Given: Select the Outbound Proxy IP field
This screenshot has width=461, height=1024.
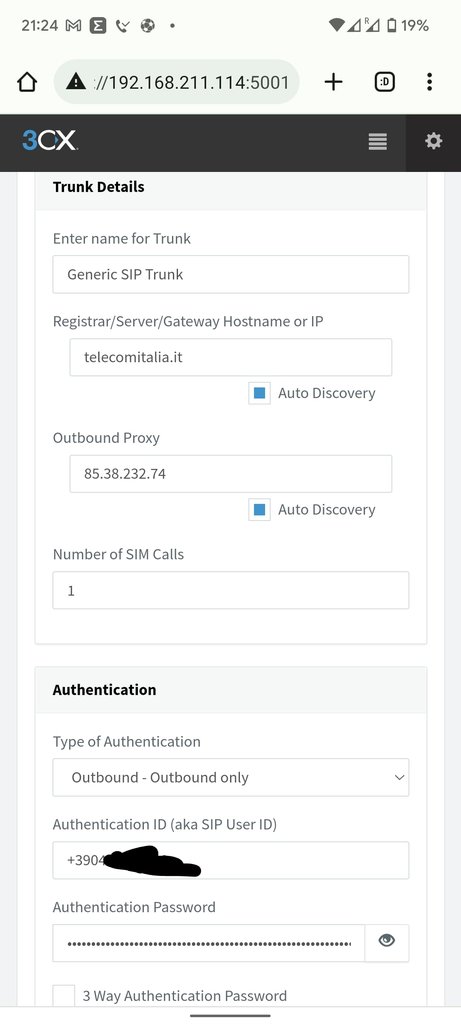Looking at the screenshot, I should (230, 473).
